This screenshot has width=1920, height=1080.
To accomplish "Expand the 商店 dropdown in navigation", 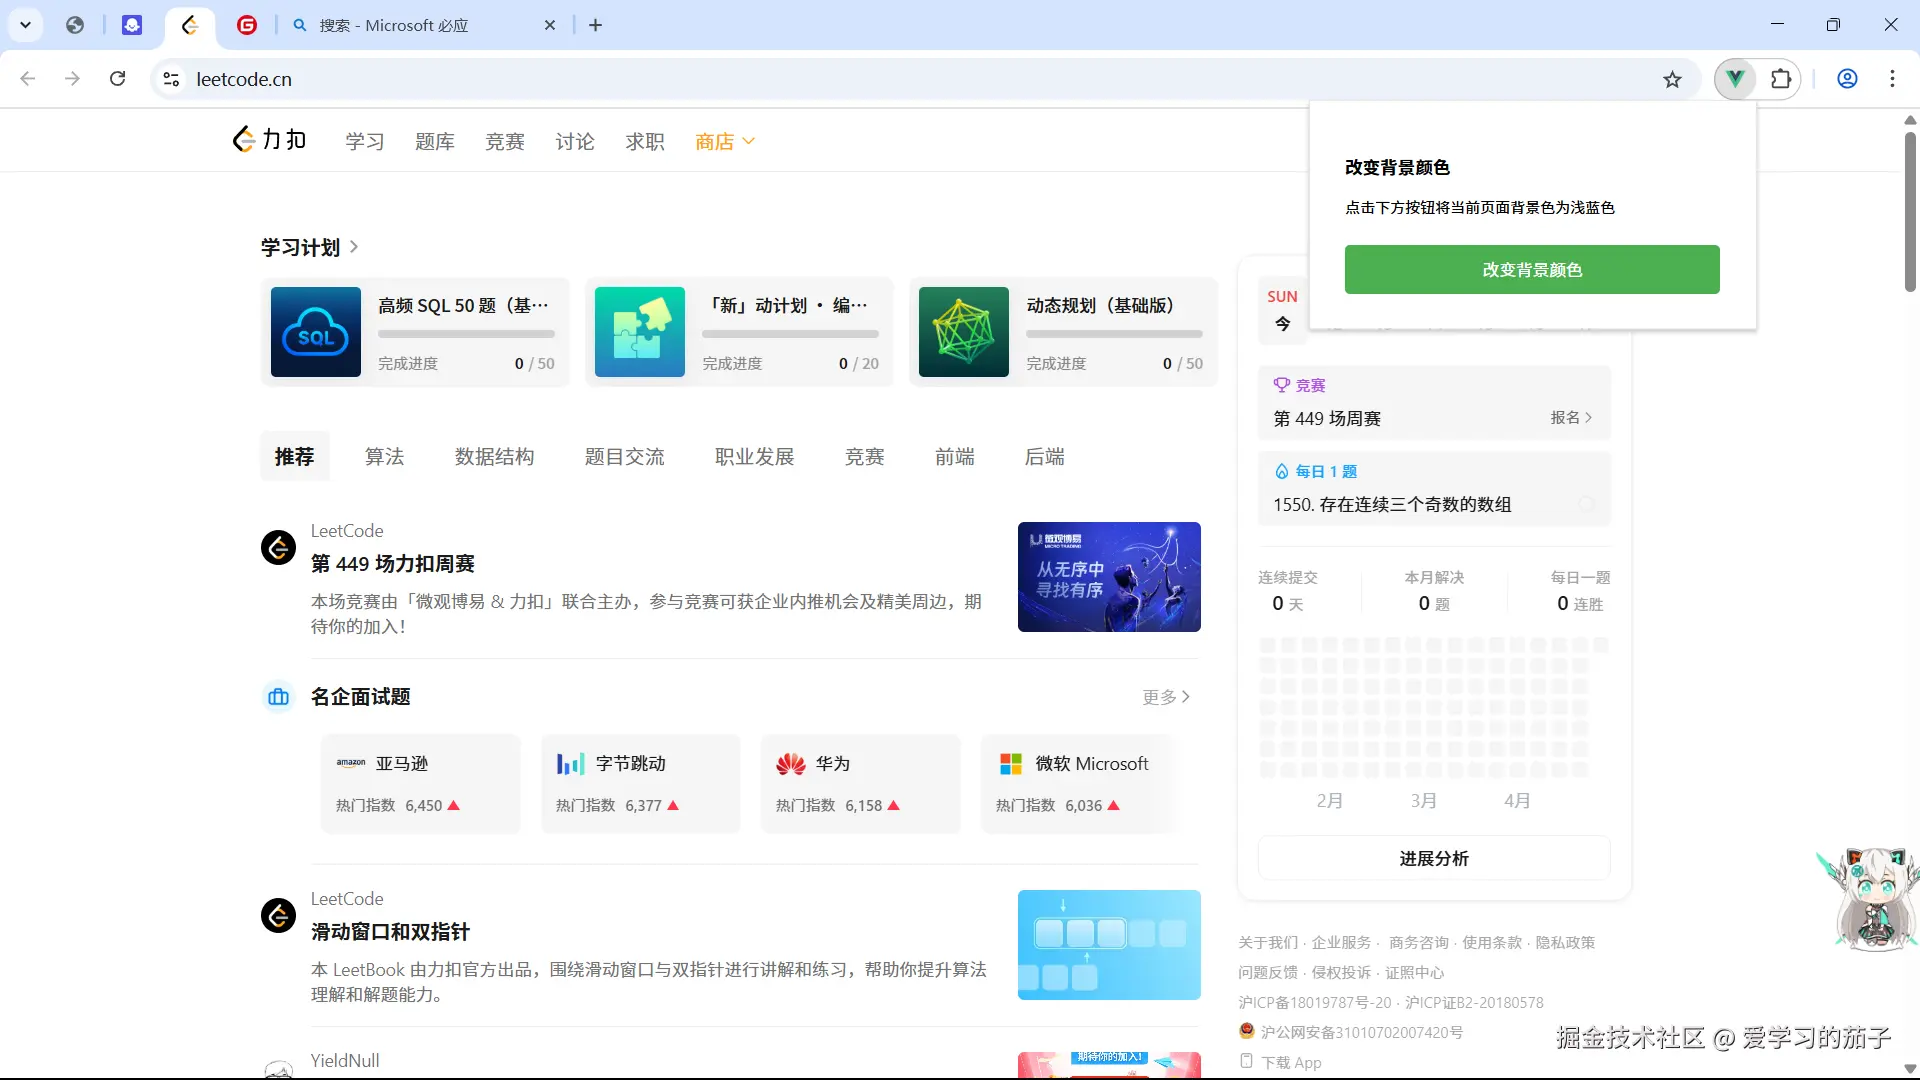I will coord(725,142).
